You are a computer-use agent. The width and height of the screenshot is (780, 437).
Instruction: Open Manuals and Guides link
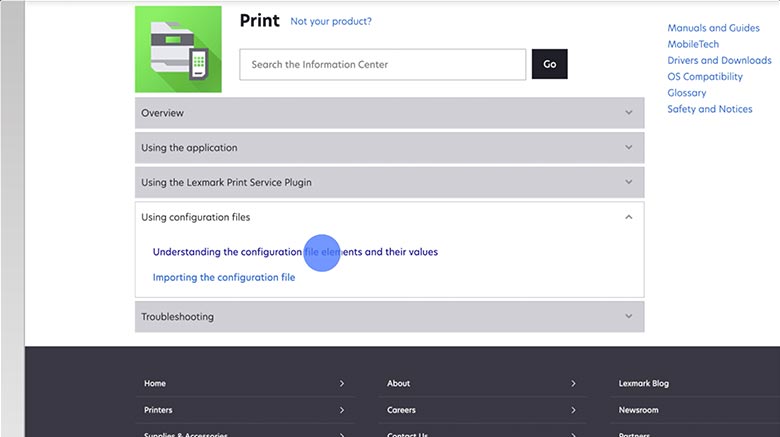point(713,29)
